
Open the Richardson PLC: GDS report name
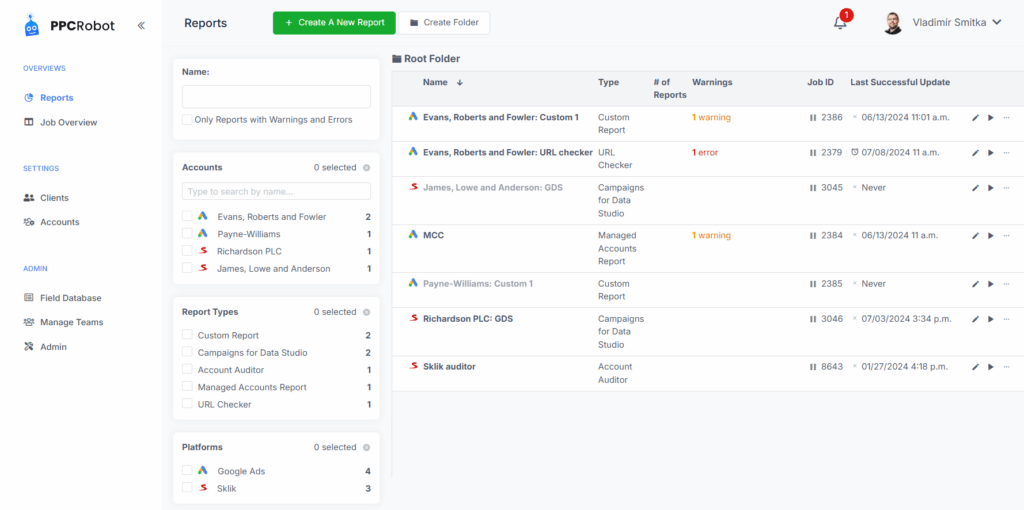pos(468,319)
